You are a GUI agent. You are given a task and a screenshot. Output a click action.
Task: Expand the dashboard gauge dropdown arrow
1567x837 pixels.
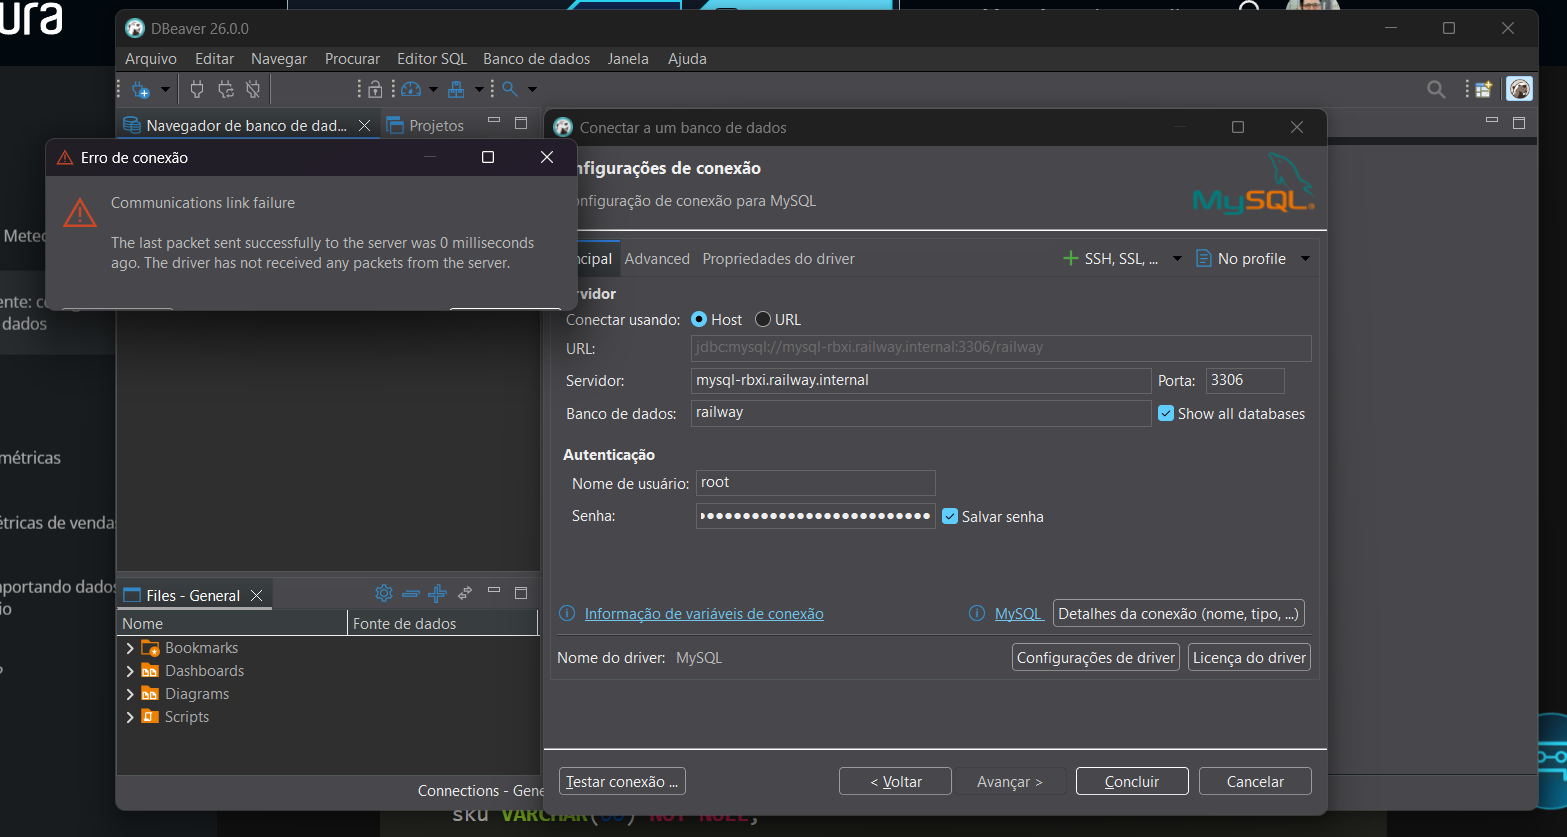433,89
